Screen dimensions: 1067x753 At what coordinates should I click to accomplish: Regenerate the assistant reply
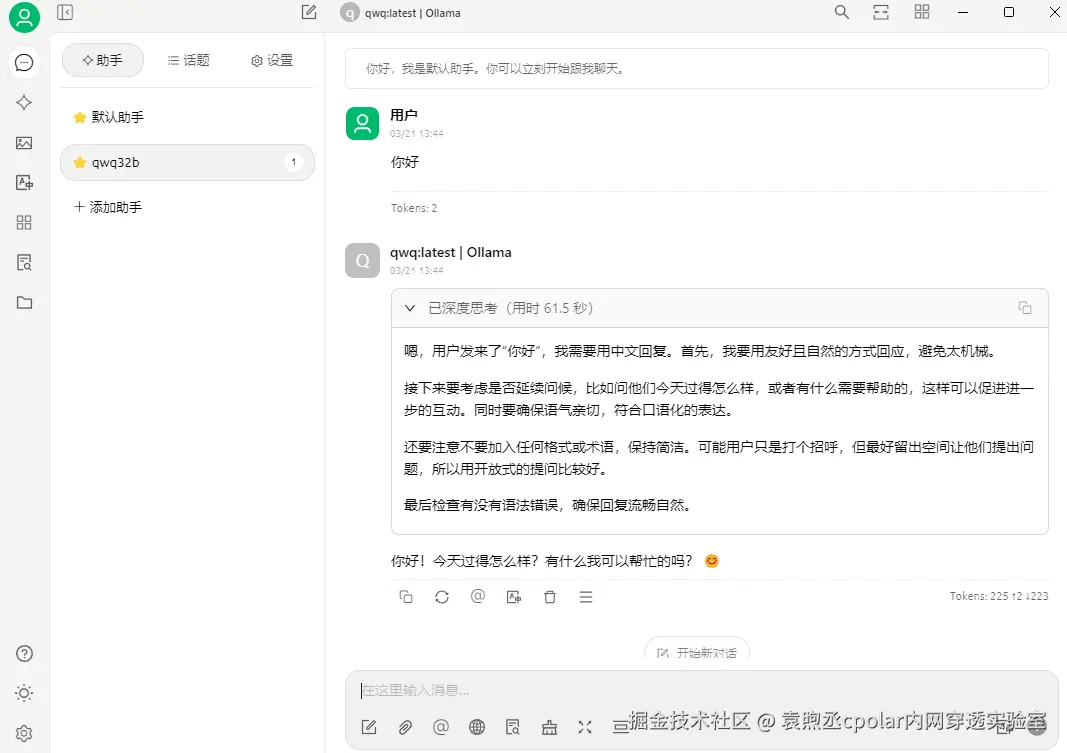442,597
